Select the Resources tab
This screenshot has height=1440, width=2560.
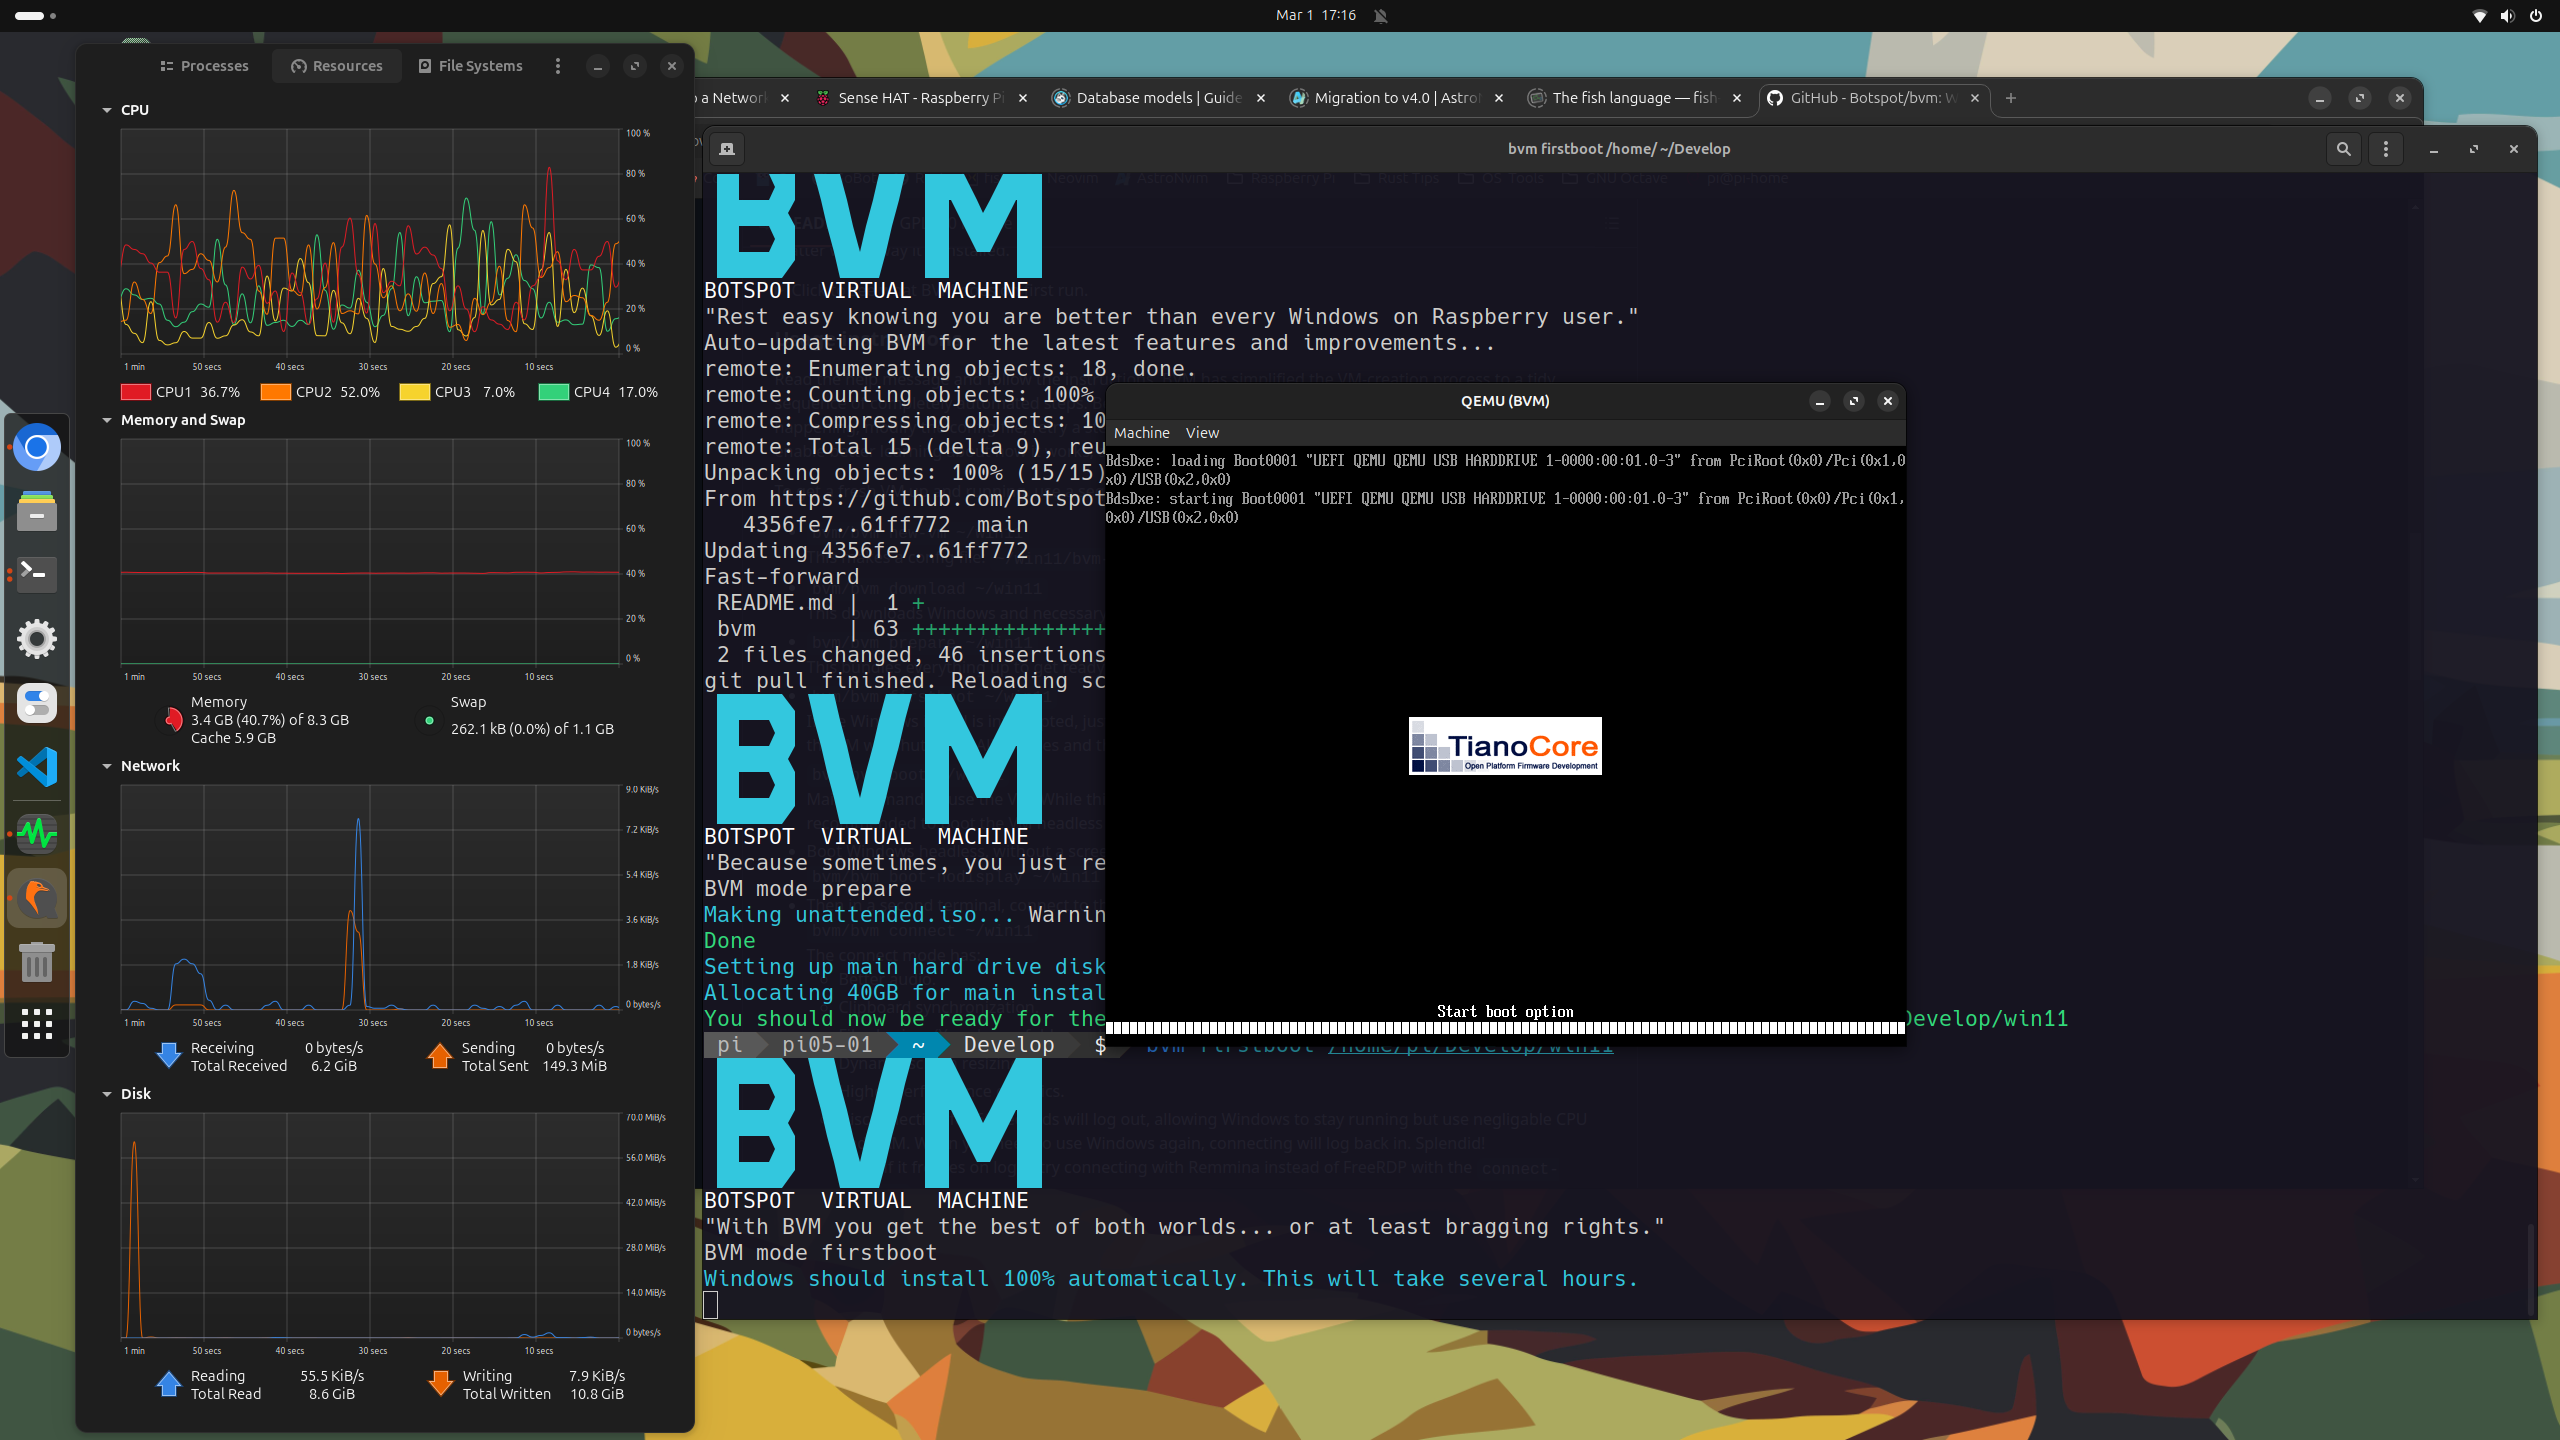pos(337,66)
